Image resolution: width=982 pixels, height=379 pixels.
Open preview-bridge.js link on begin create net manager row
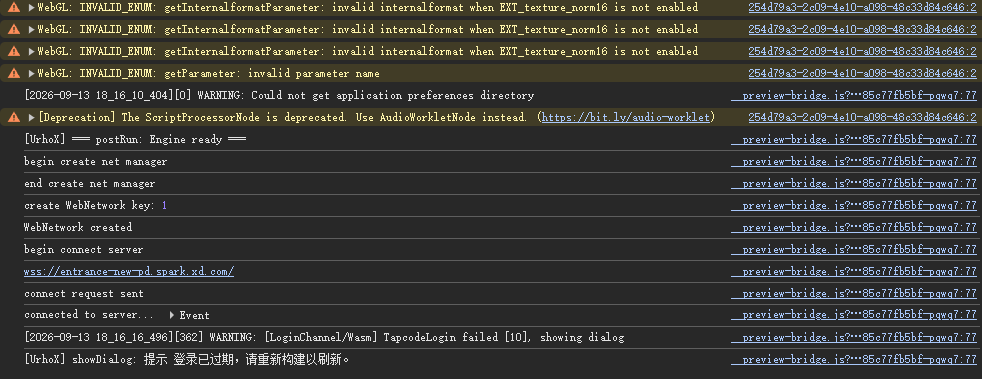pyautogui.click(x=854, y=161)
